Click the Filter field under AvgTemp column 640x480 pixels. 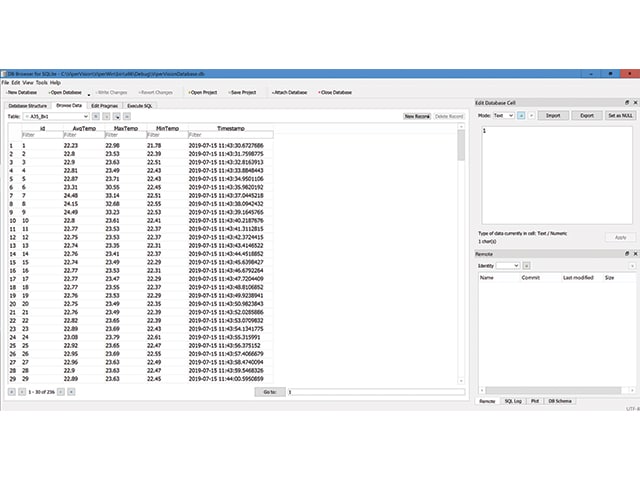click(x=84, y=135)
